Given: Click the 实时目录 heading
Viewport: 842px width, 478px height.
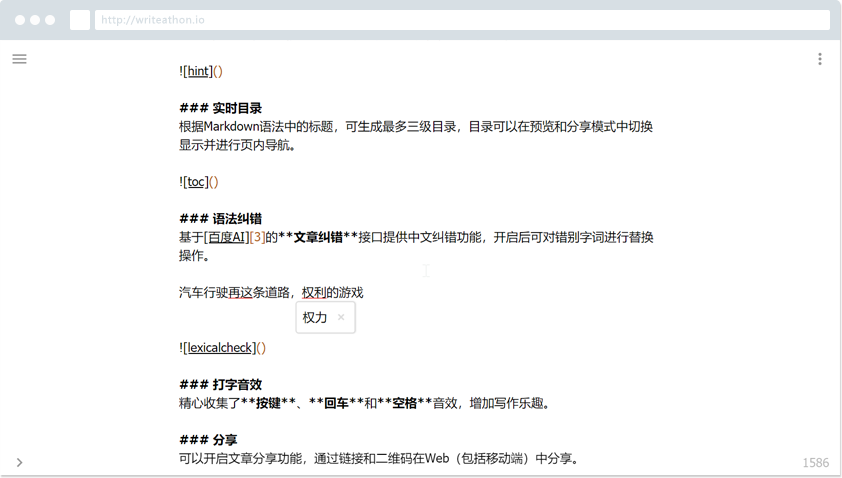Looking at the screenshot, I should click(237, 108).
